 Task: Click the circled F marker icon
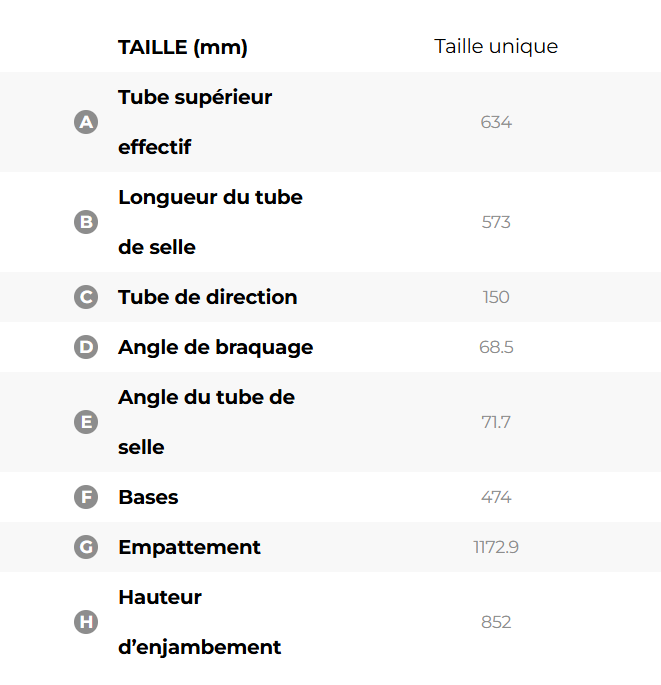[x=86, y=497]
